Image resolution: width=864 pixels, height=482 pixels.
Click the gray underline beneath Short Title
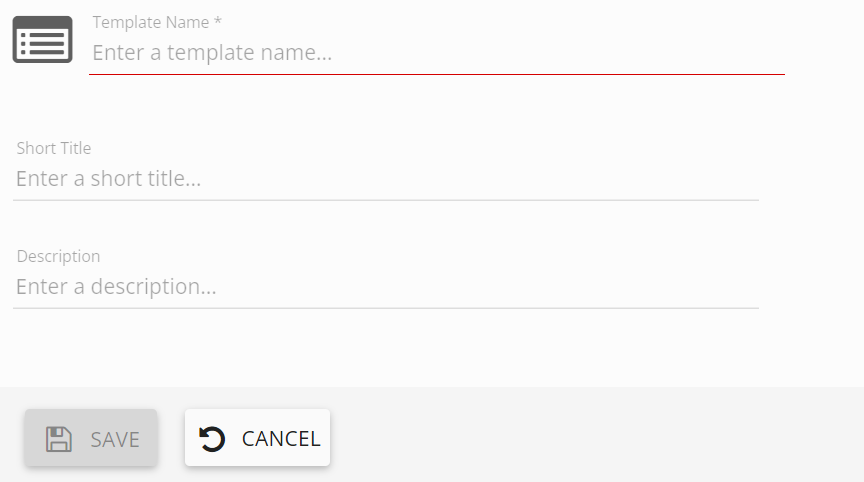386,200
